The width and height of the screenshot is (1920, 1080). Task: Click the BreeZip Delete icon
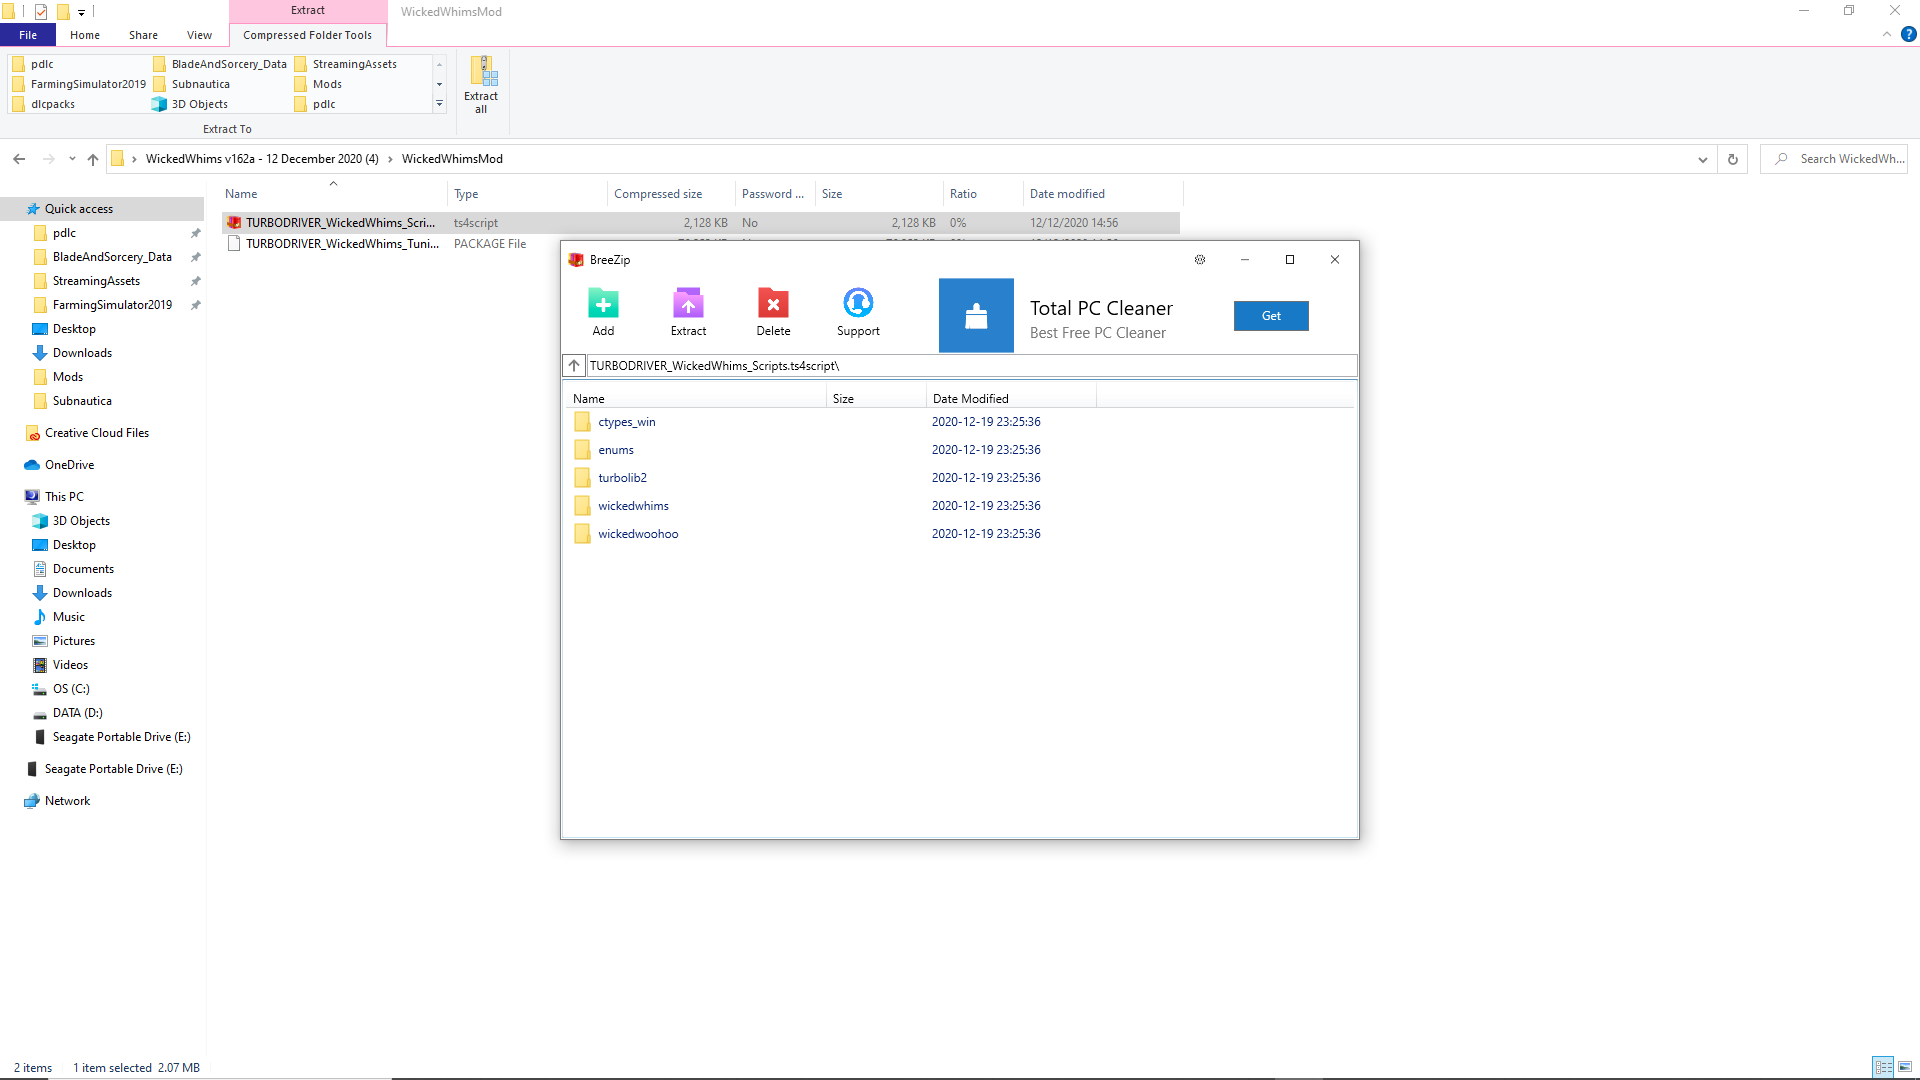(x=773, y=303)
